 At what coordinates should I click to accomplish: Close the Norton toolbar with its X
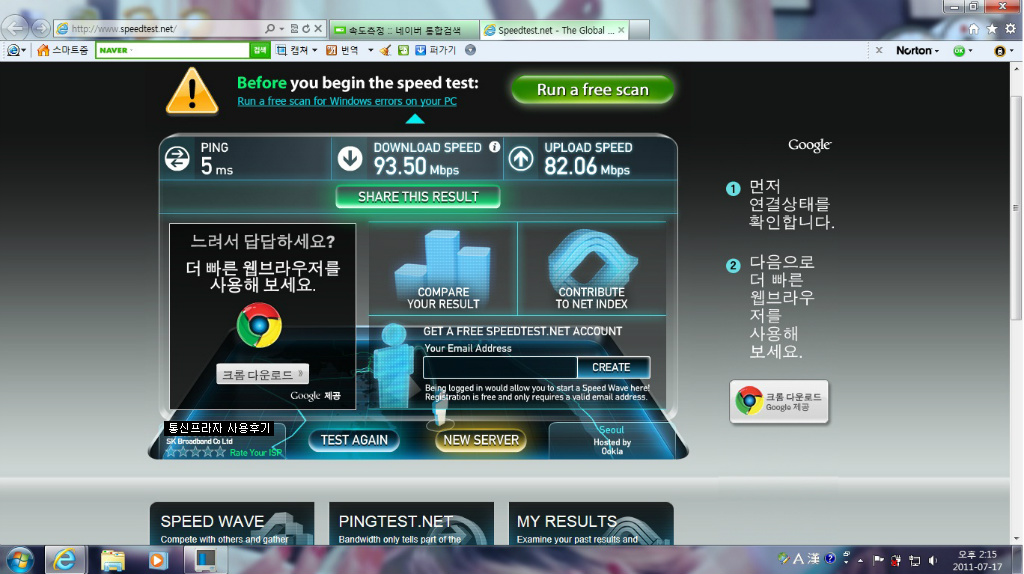(x=879, y=50)
